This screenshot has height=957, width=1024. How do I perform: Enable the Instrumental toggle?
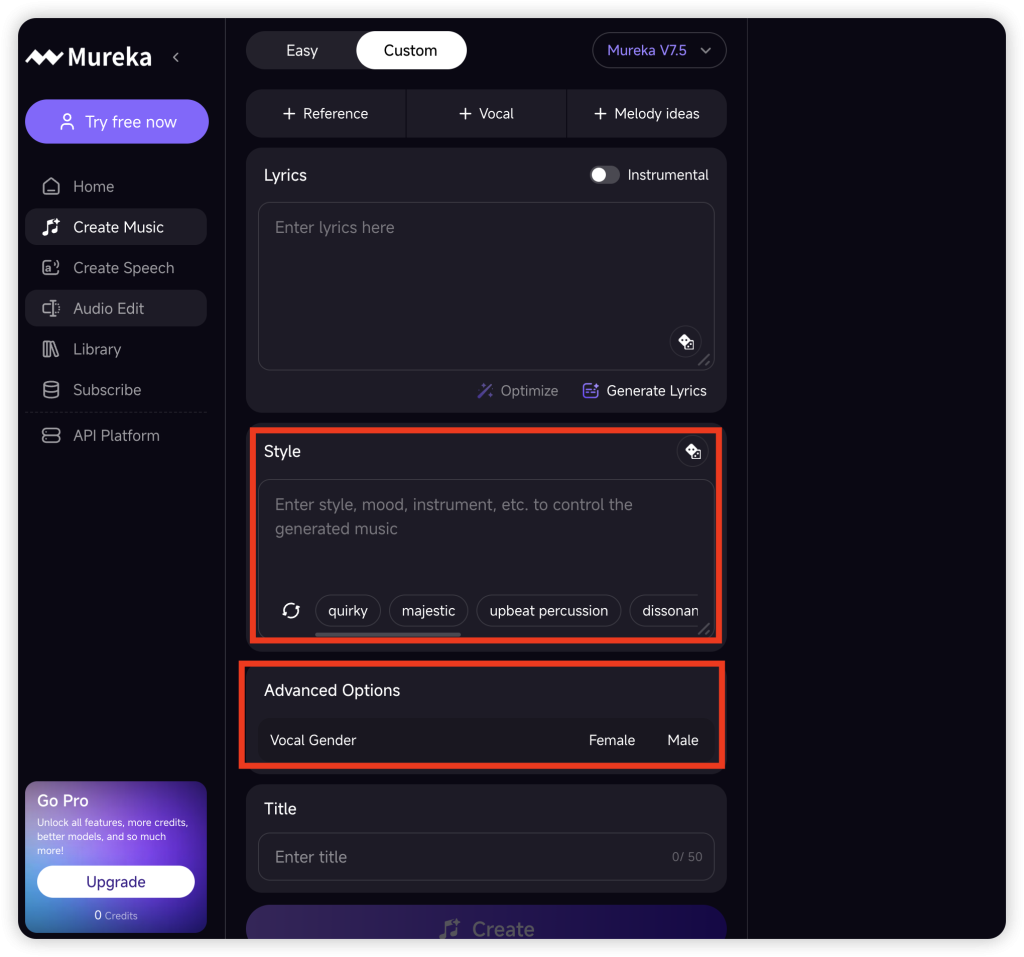[604, 175]
